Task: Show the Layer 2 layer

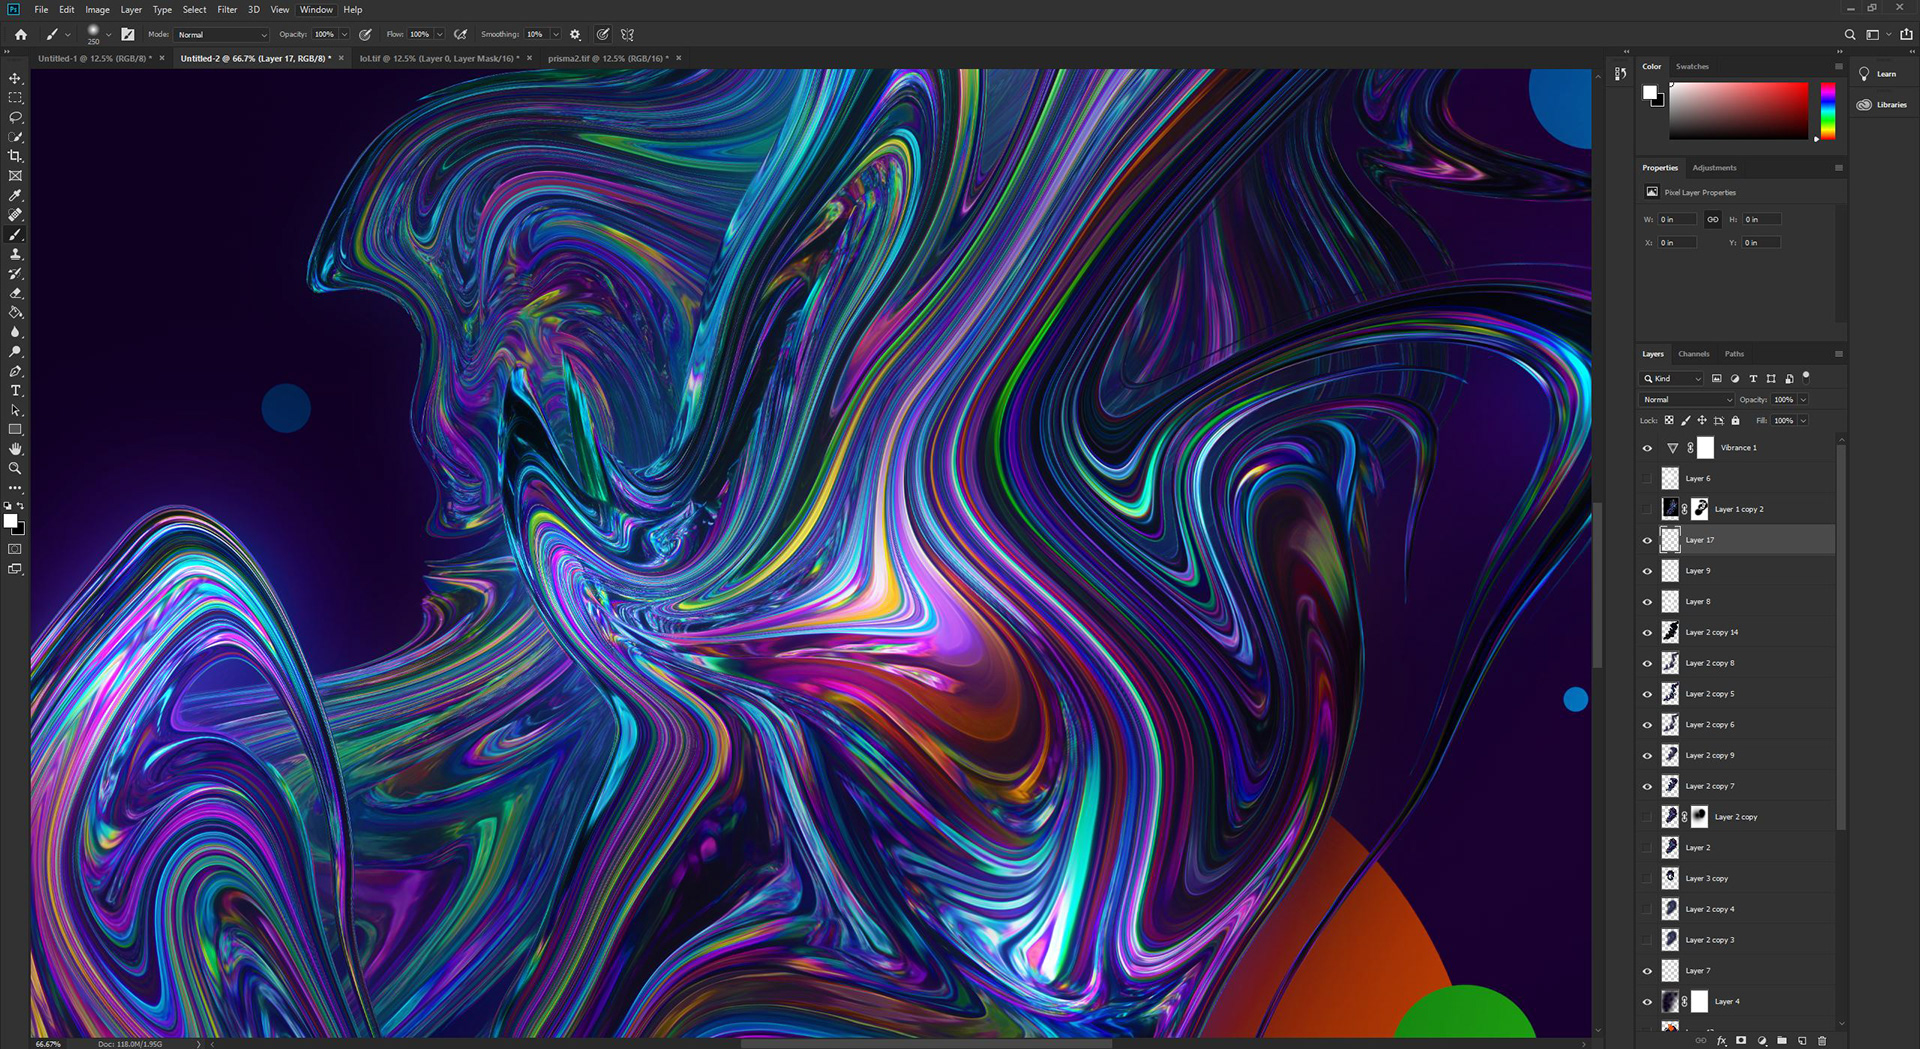Action: (x=1647, y=848)
